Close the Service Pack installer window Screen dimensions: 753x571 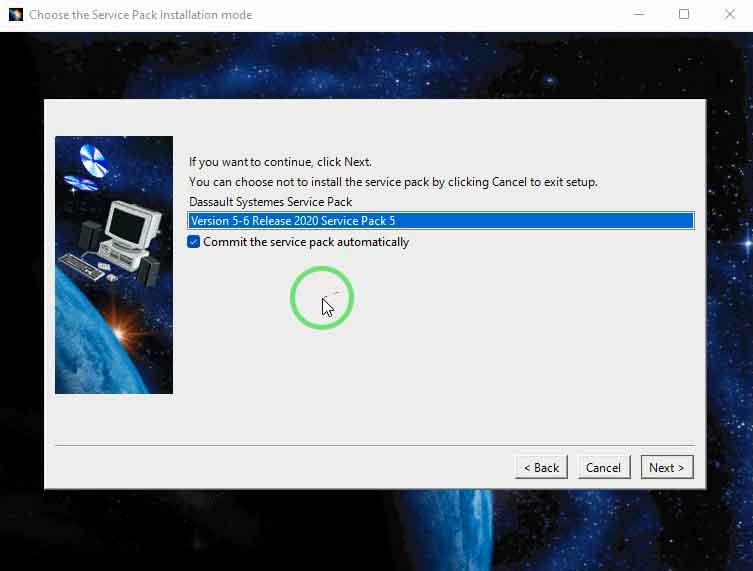[x=730, y=15]
